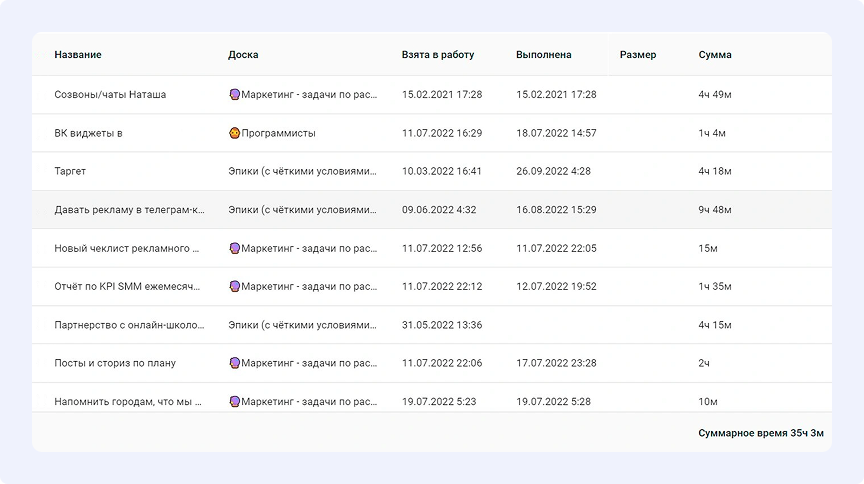Click the orange Программисты board icon
The width and height of the screenshot is (864, 484).
click(x=234, y=133)
